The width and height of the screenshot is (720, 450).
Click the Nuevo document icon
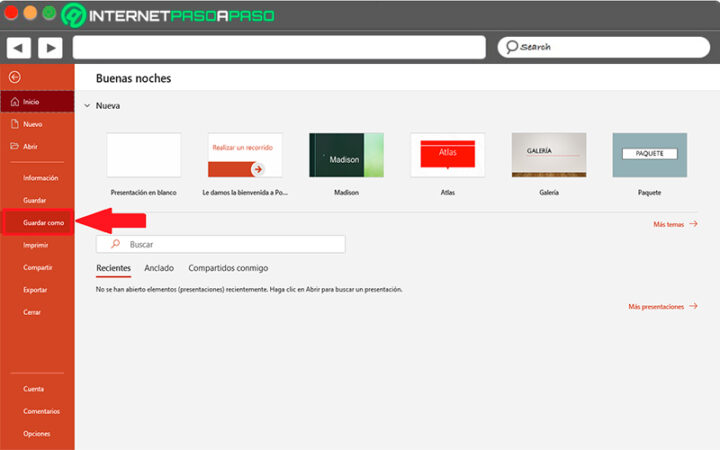click(13, 124)
